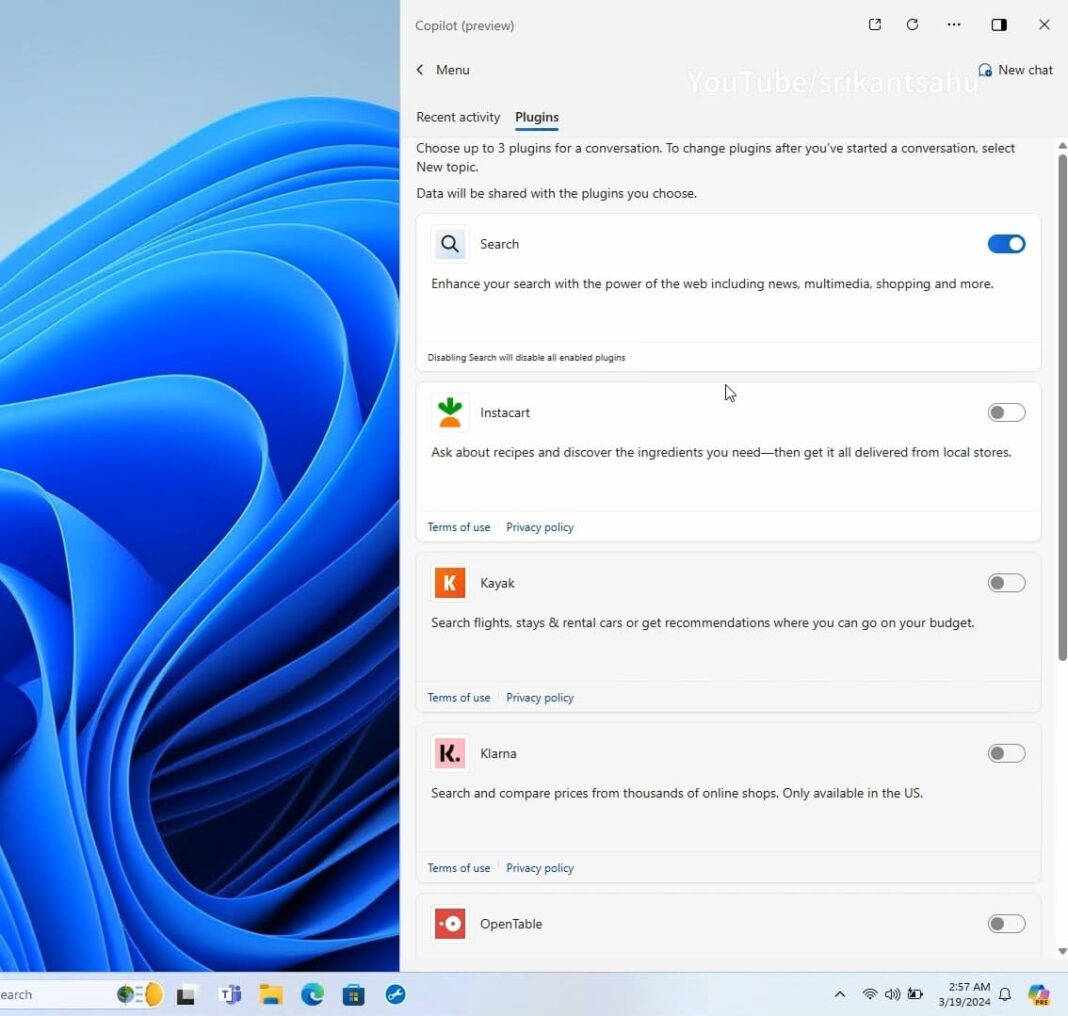Select the Plugins tab

[537, 117]
